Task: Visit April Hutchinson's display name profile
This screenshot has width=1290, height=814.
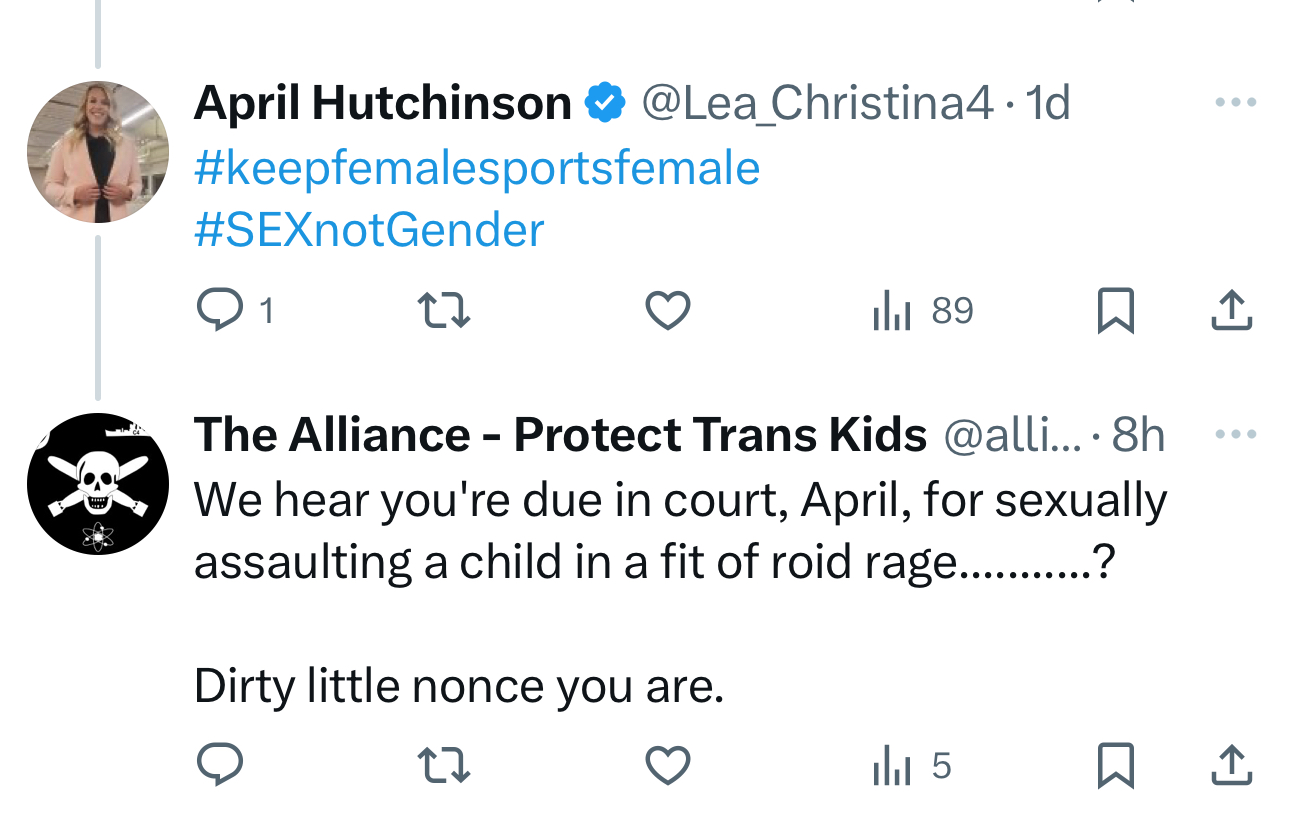Action: pos(383,102)
